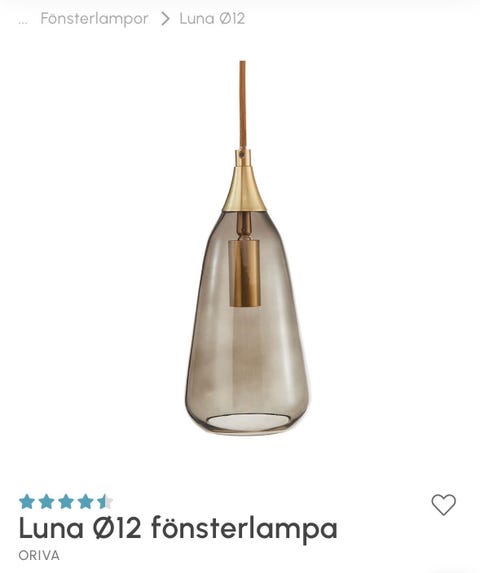Expand the collapsed breadcrumb ellipsis
The height and width of the screenshot is (573, 480).
23,21
